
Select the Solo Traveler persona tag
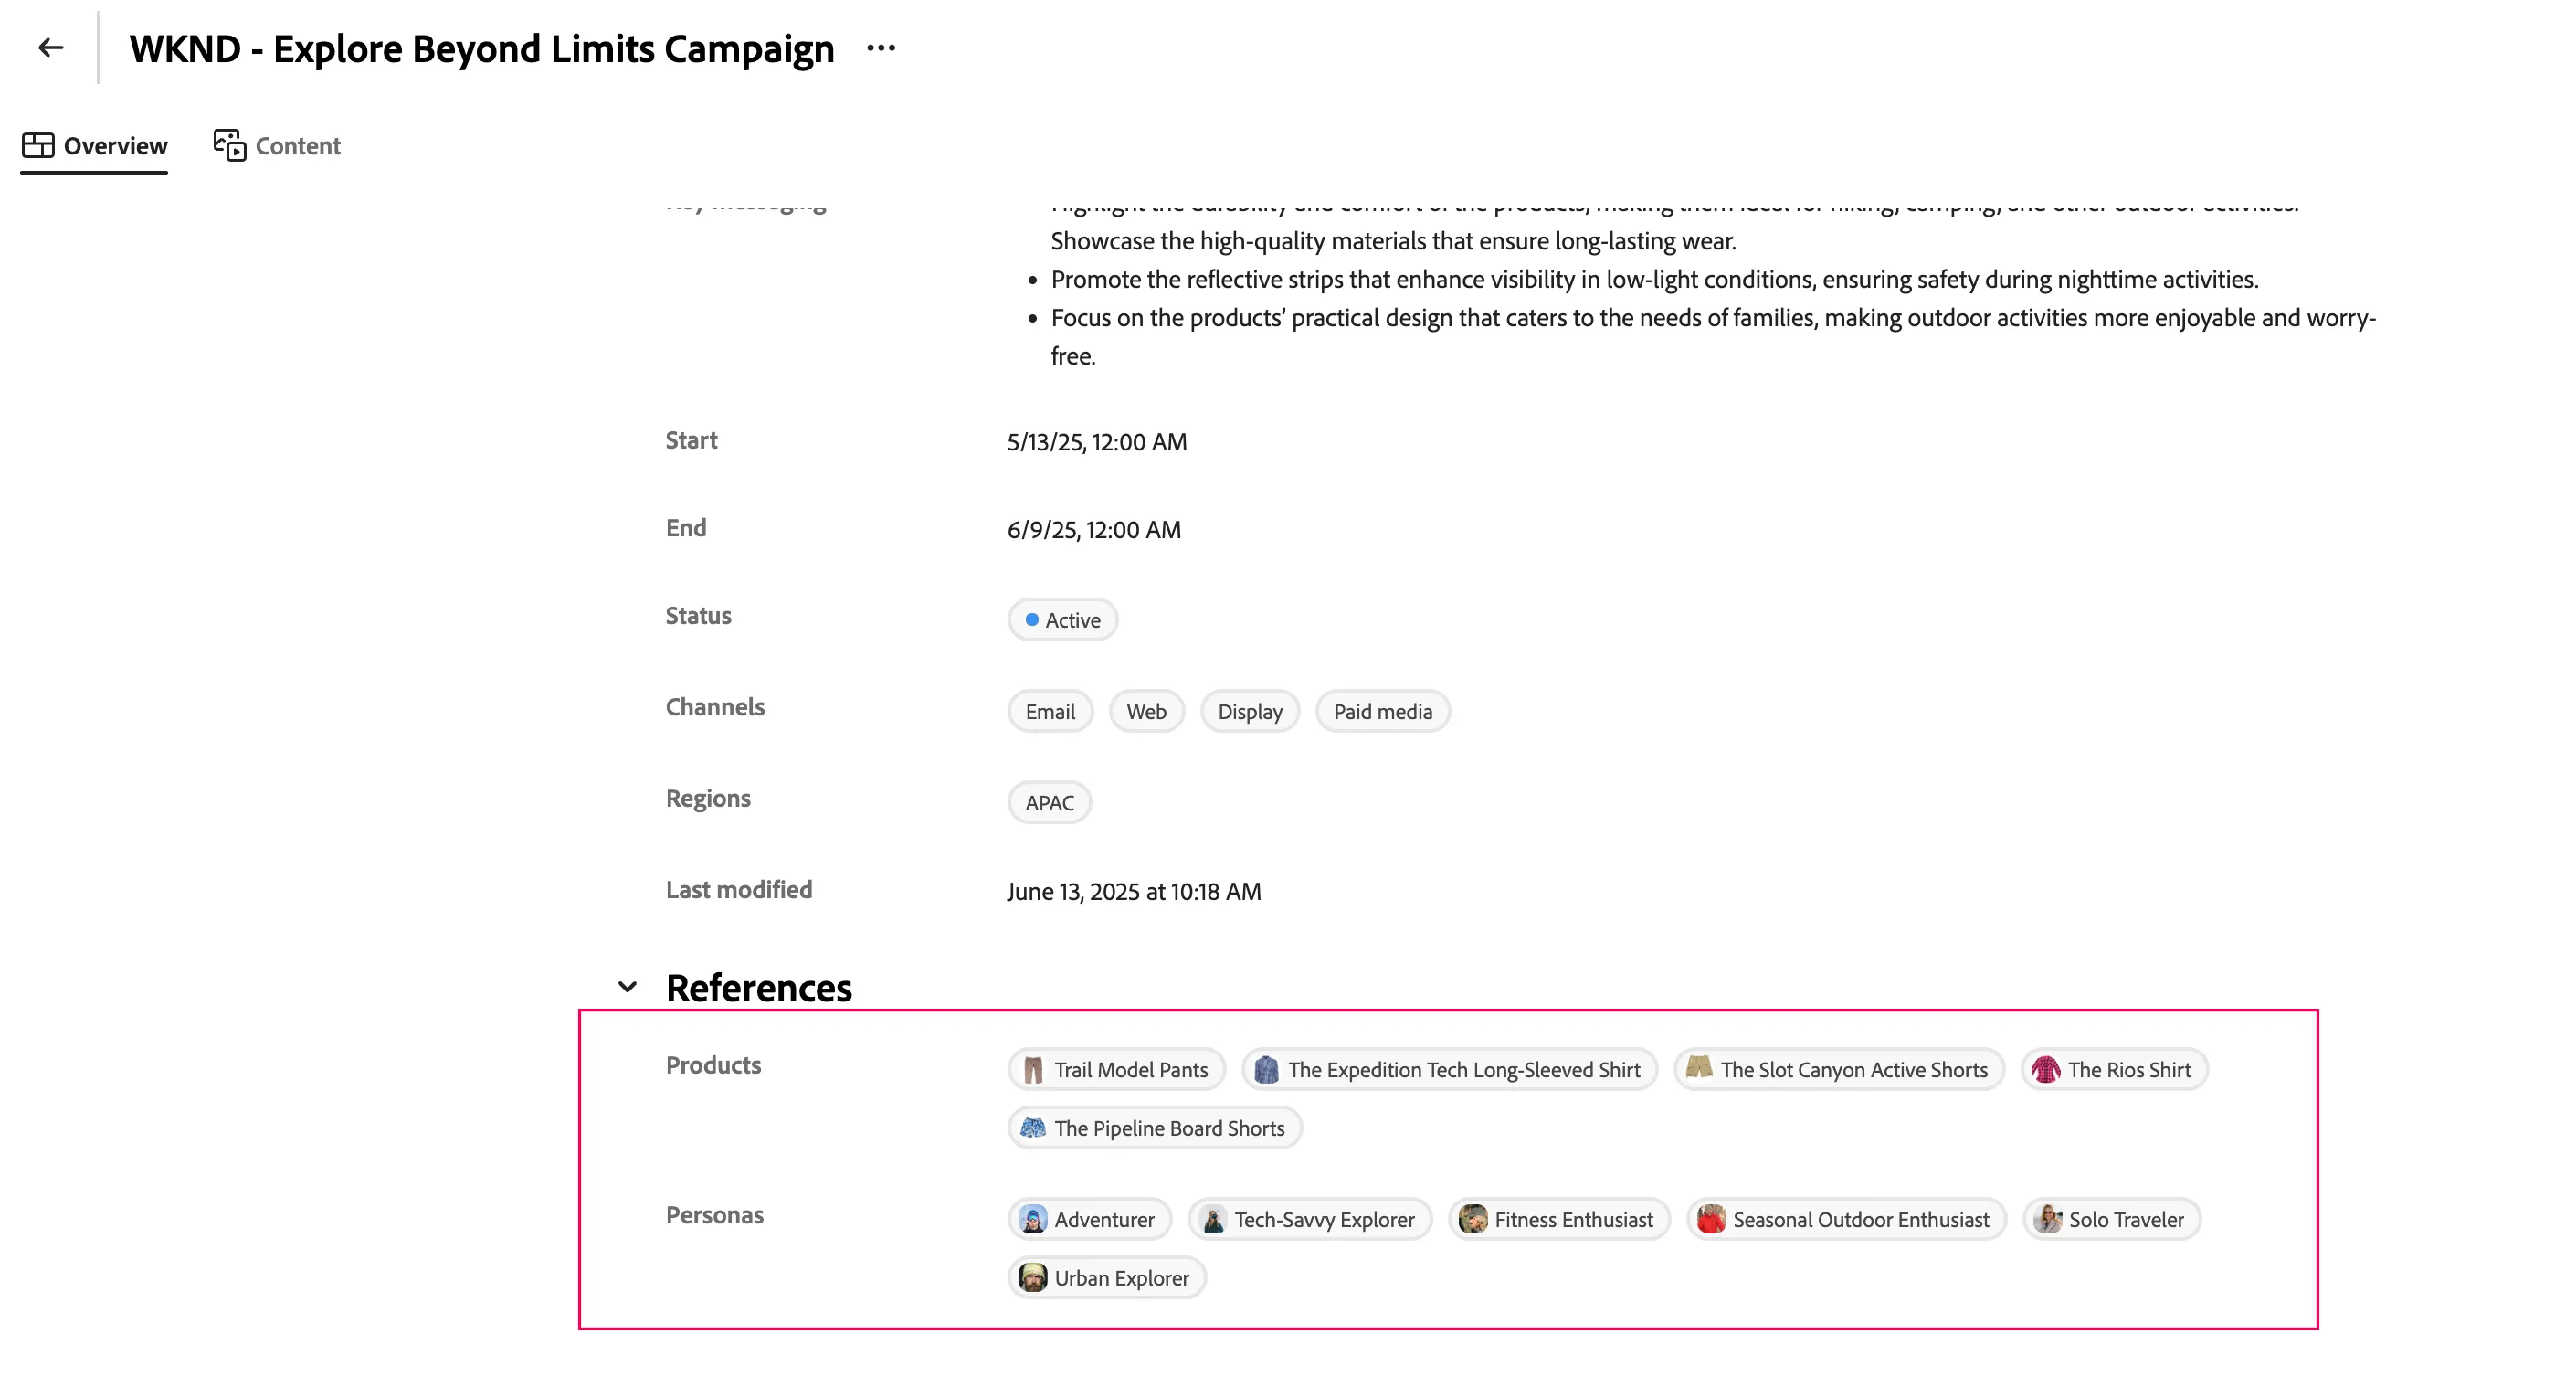(2112, 1220)
